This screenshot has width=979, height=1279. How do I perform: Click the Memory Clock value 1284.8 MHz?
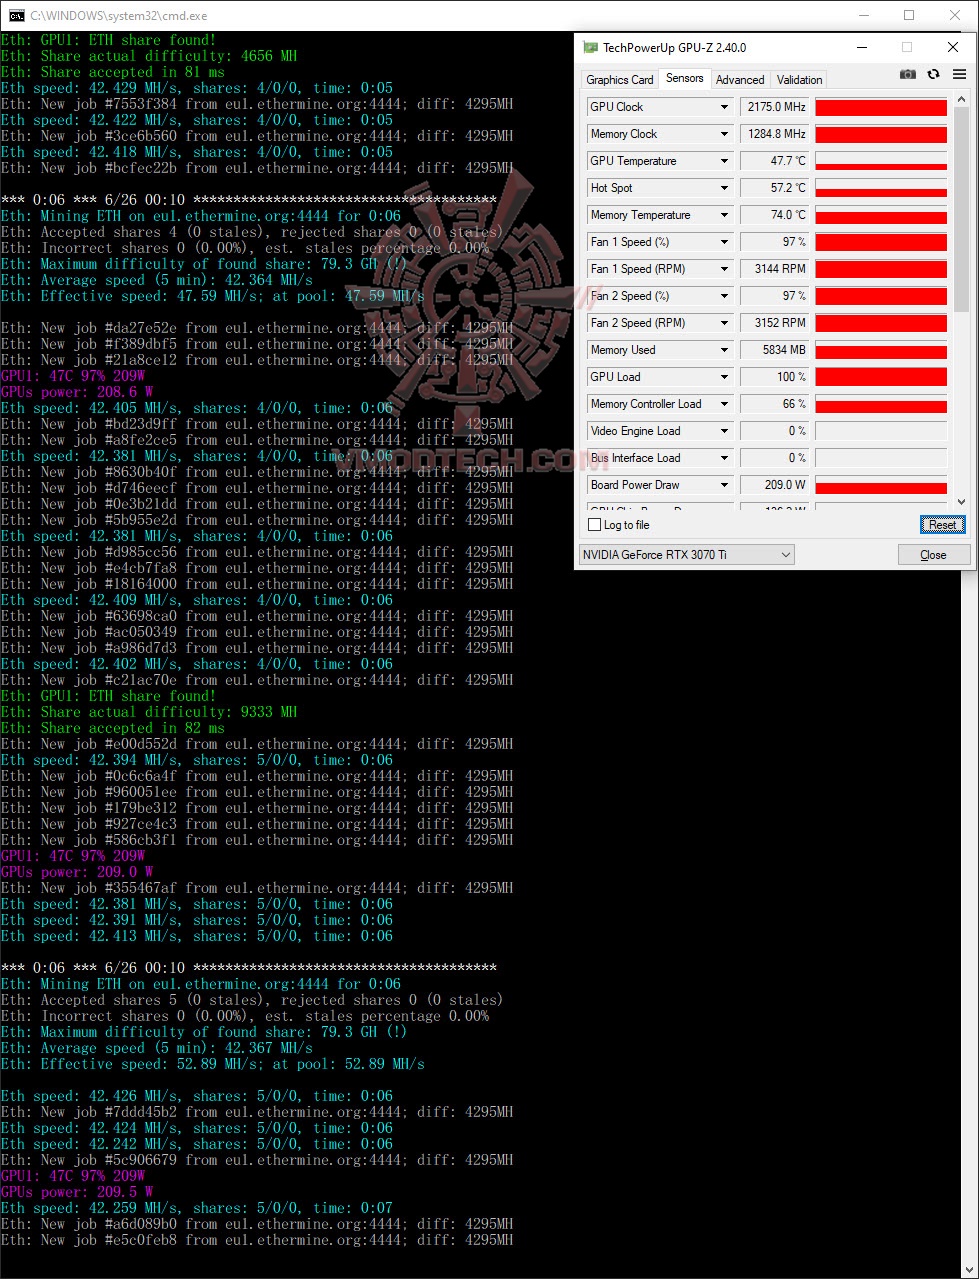pyautogui.click(x=775, y=134)
